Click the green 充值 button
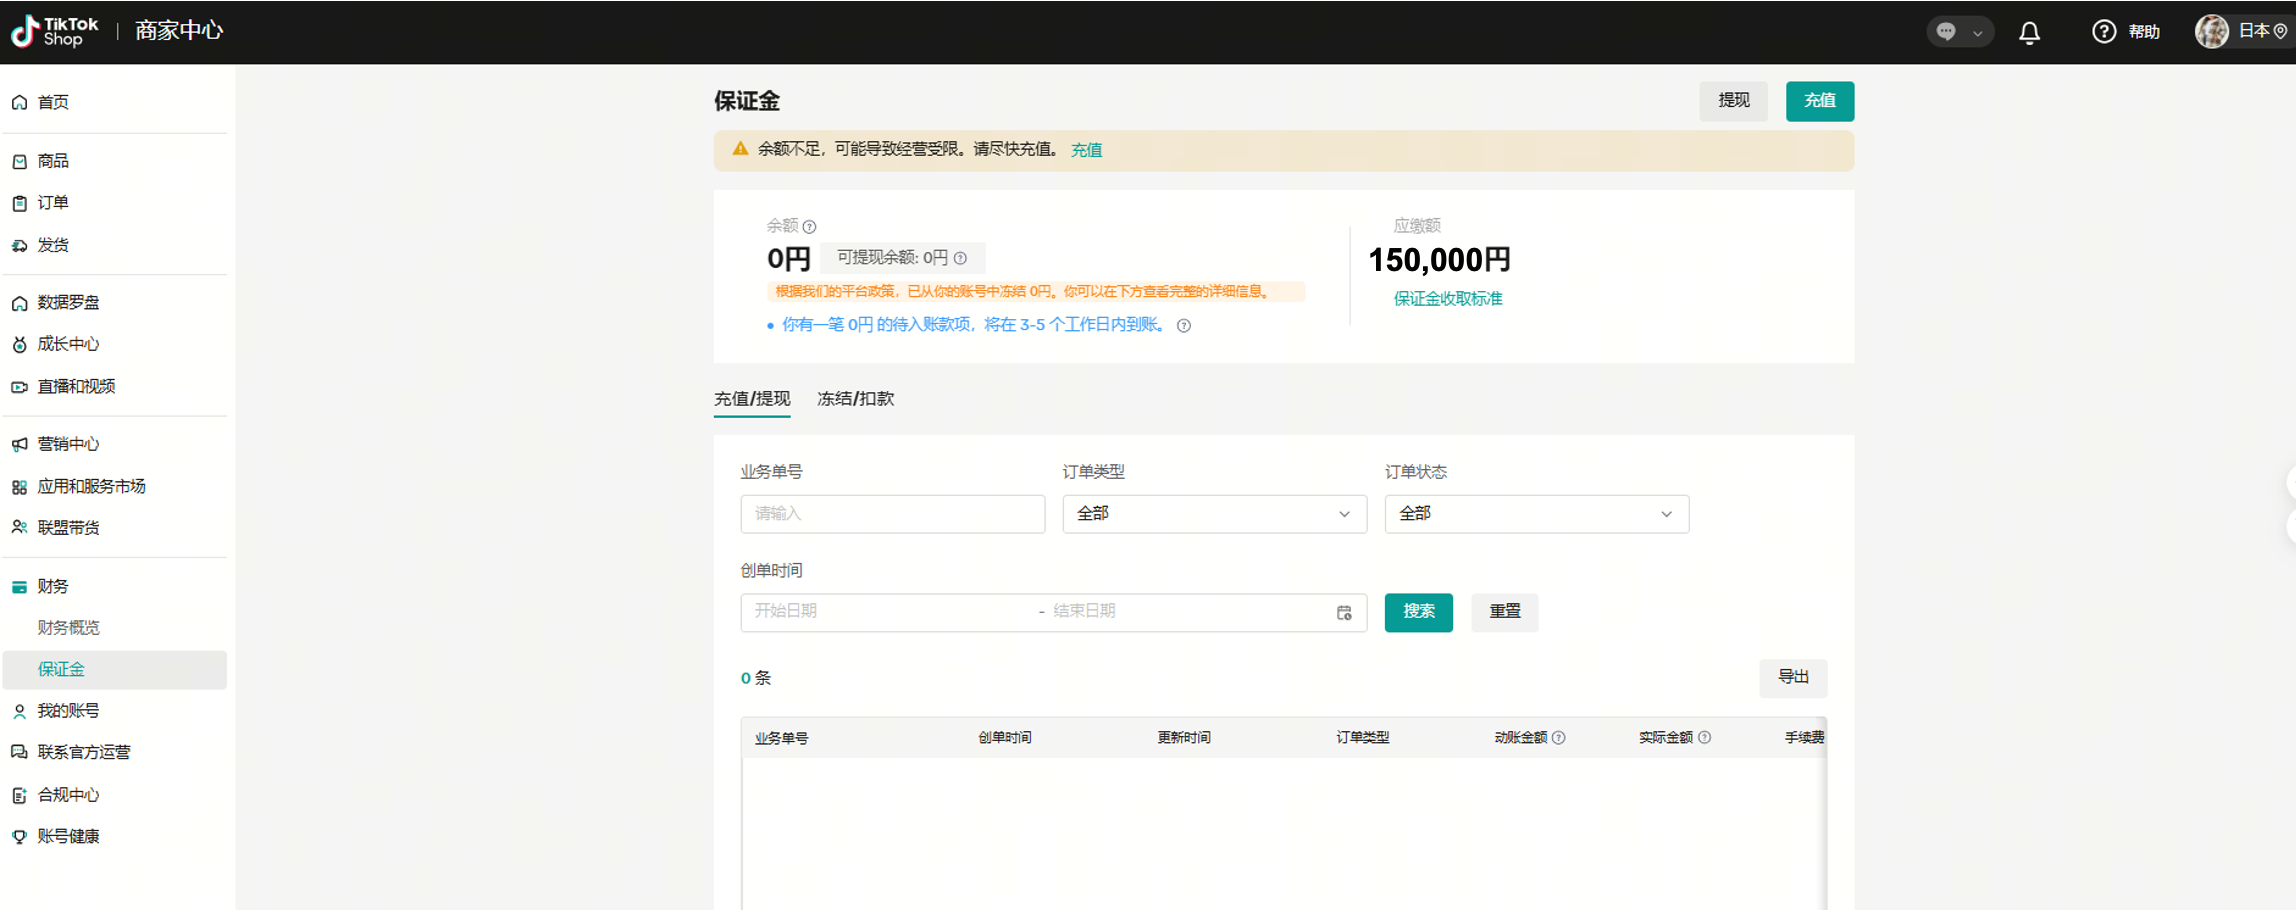Viewport: 2296px width, 910px height. 1819,101
